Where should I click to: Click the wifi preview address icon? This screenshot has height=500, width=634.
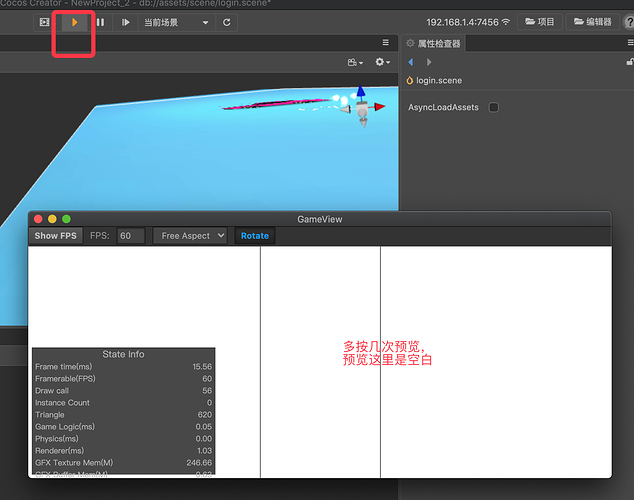[x=506, y=22]
